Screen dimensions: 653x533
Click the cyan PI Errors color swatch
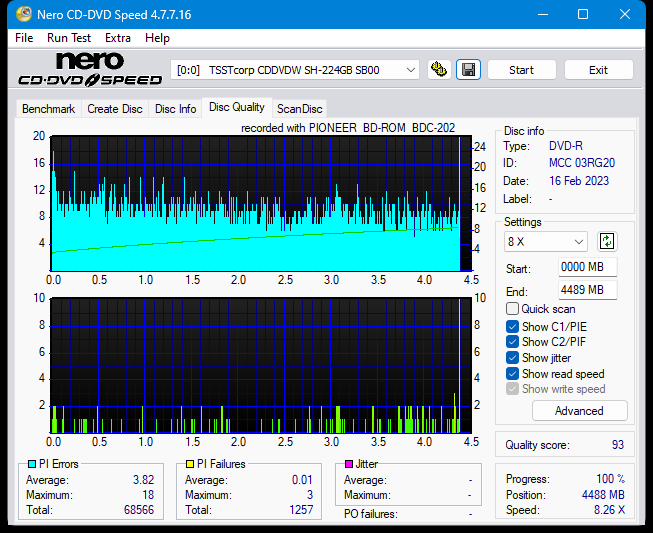(32, 464)
